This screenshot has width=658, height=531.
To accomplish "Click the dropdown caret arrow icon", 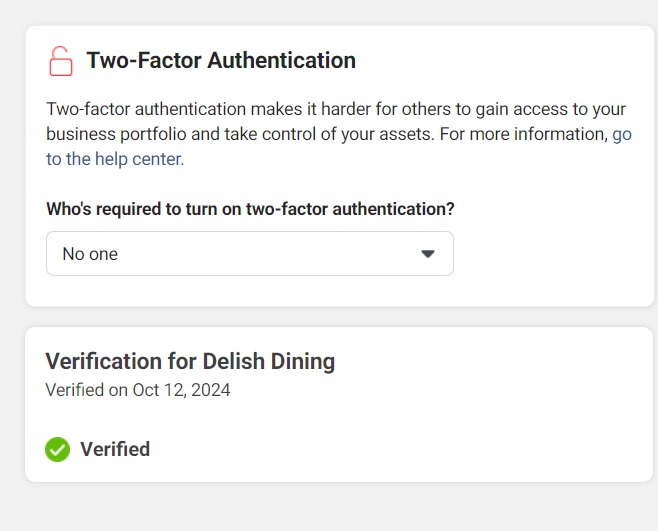I will [428, 254].
